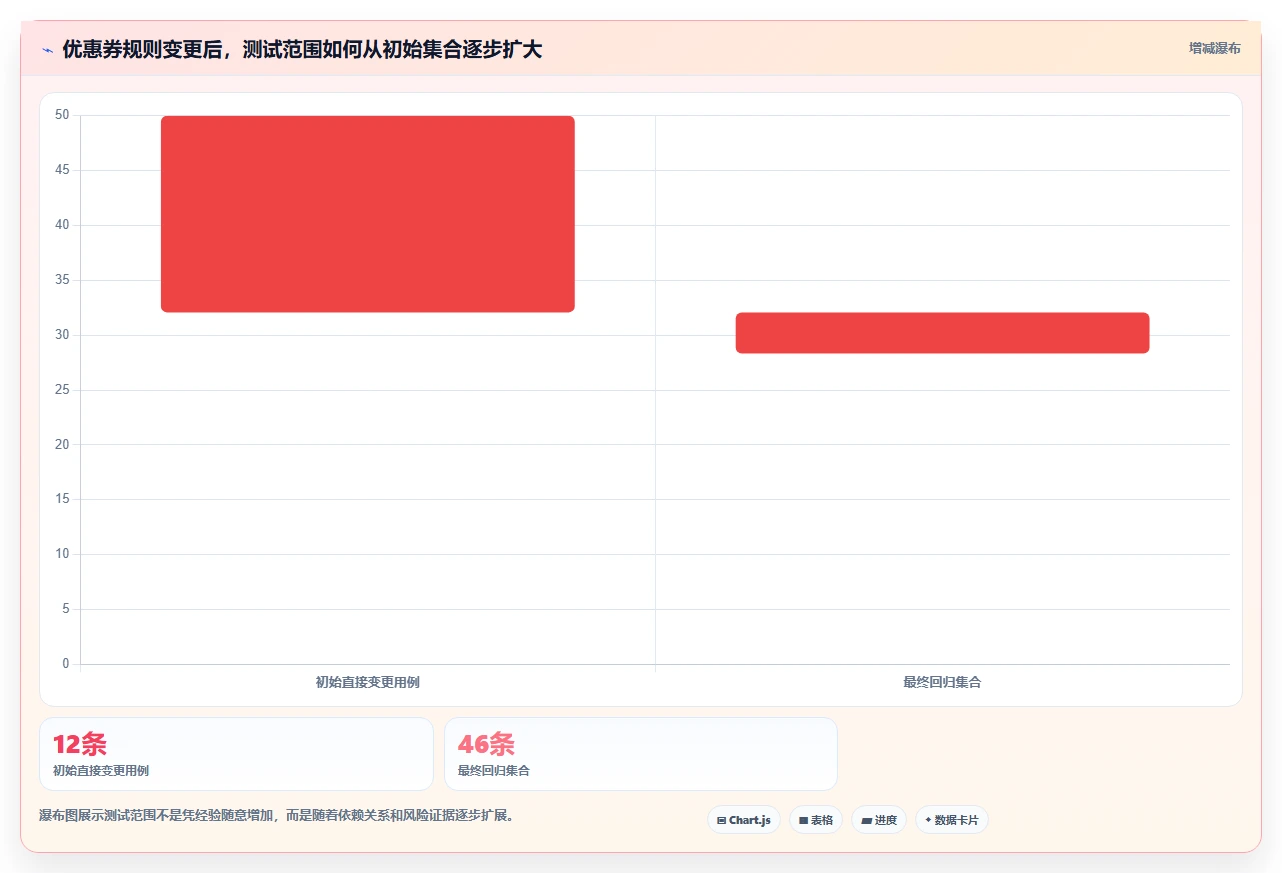Click y-axis tick value 25

tap(62, 389)
